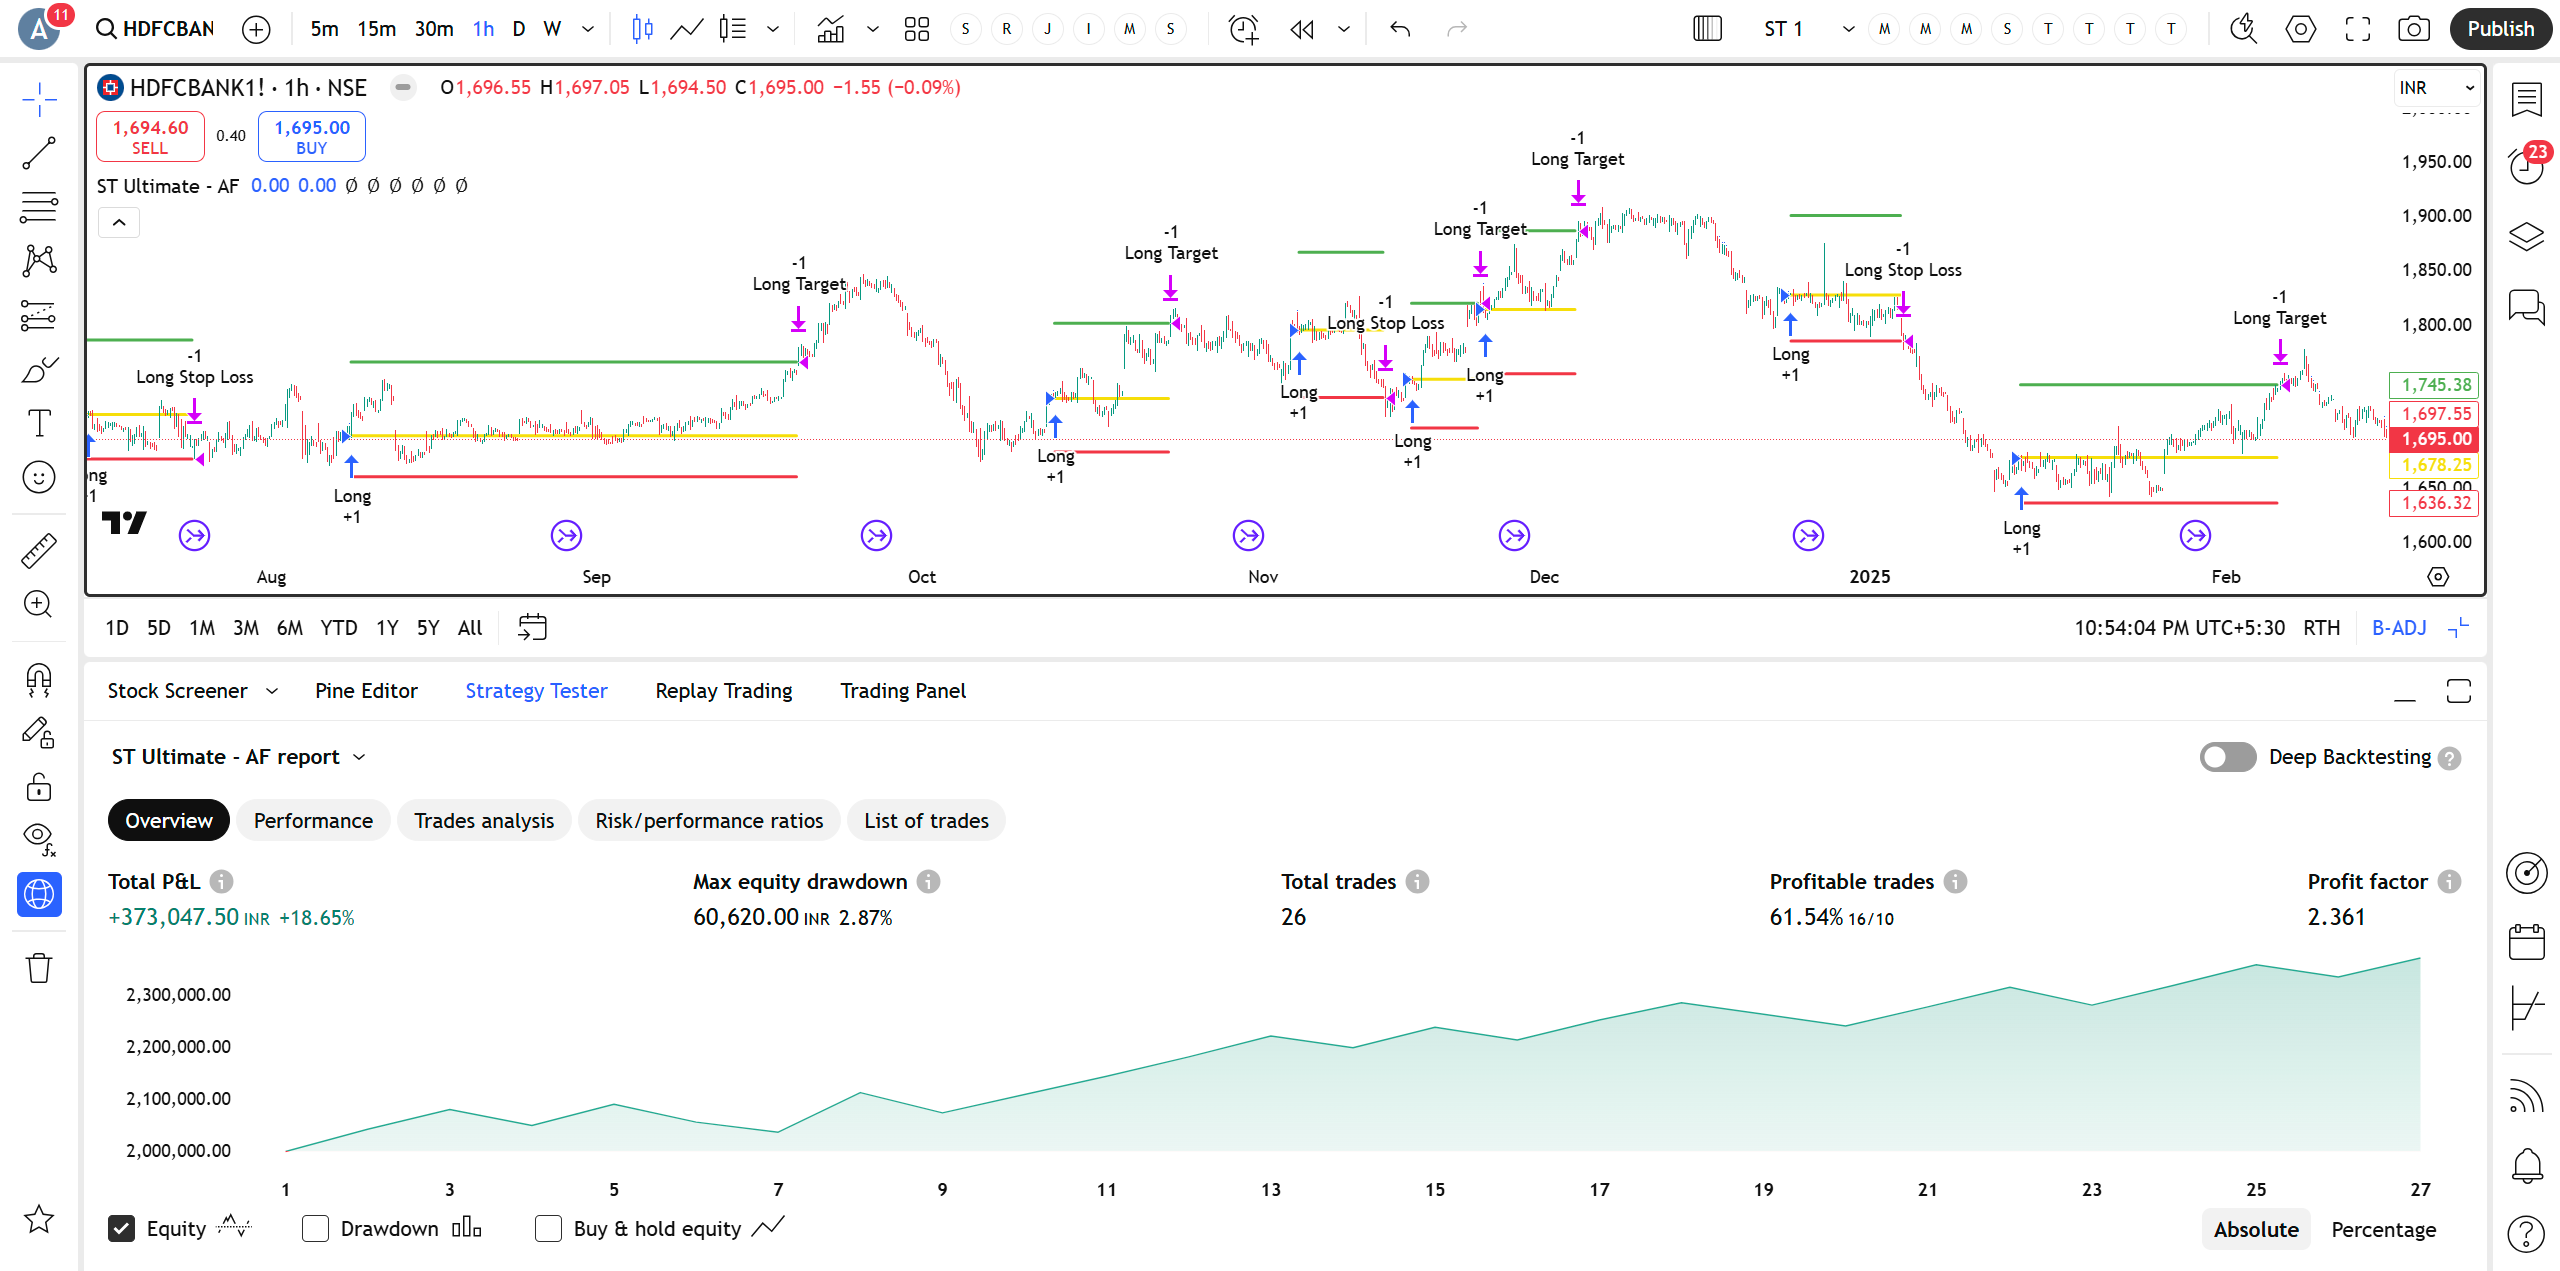Open the INR currency dropdown
This screenshot has width=2560, height=1271.
[2435, 88]
